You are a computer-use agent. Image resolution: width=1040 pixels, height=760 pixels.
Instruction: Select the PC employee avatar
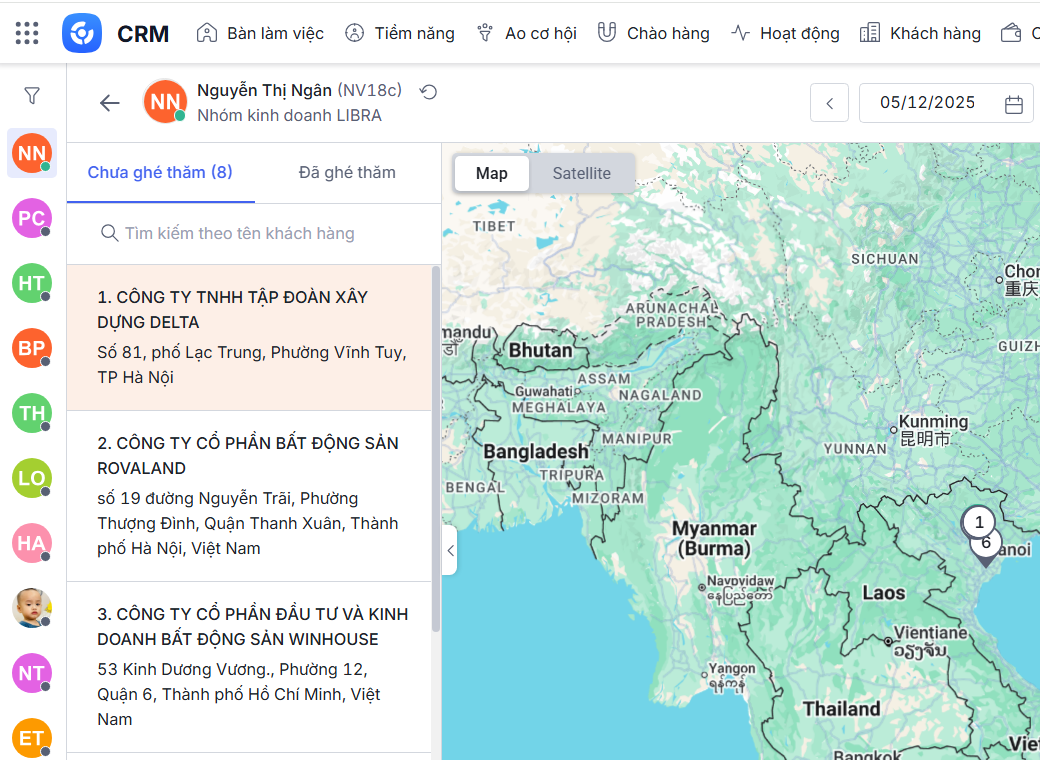[x=32, y=218]
